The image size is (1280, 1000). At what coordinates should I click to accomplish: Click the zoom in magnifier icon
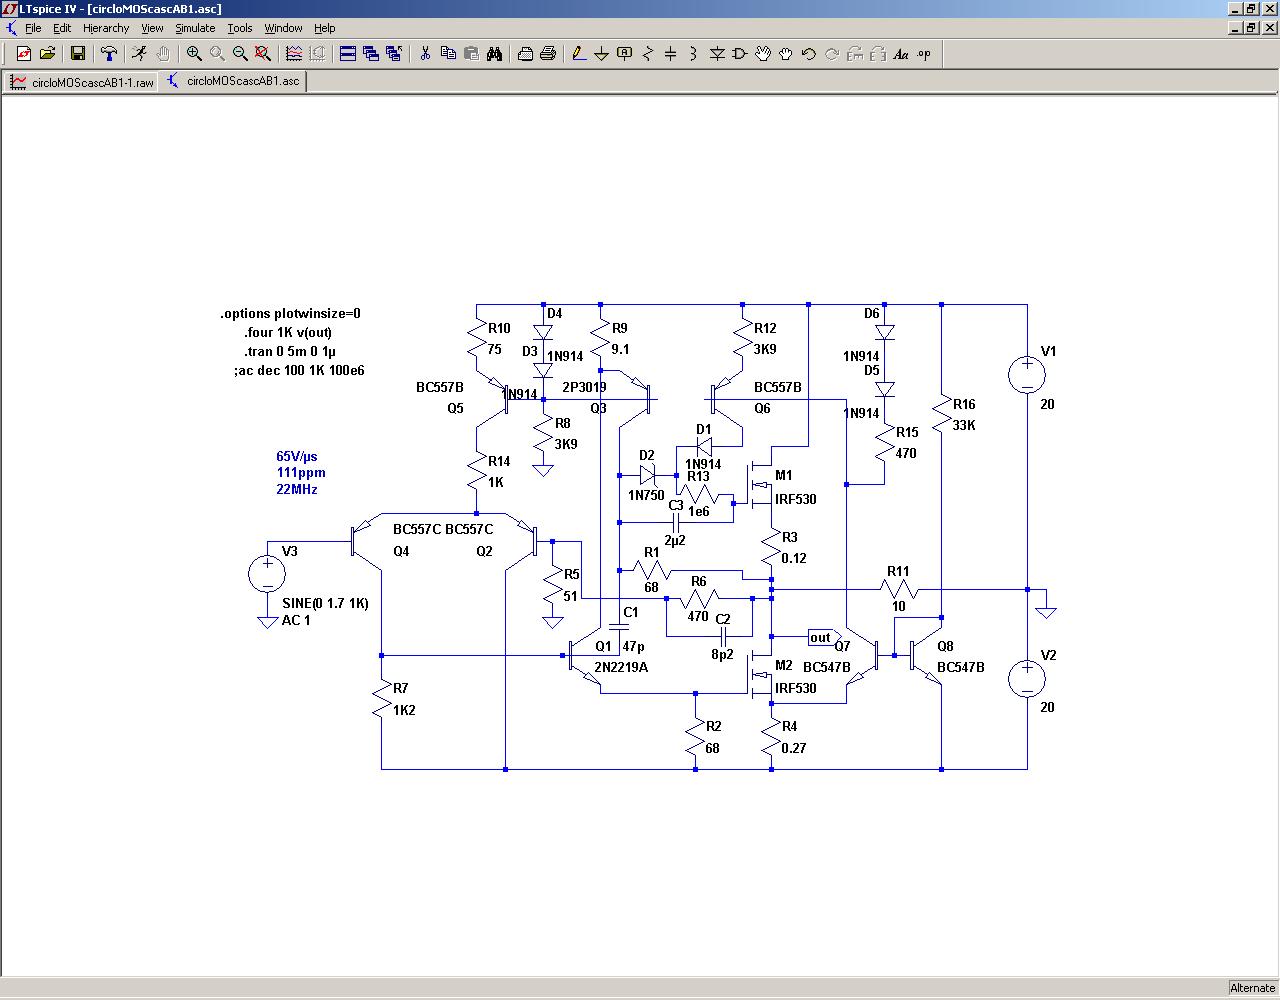click(x=194, y=54)
